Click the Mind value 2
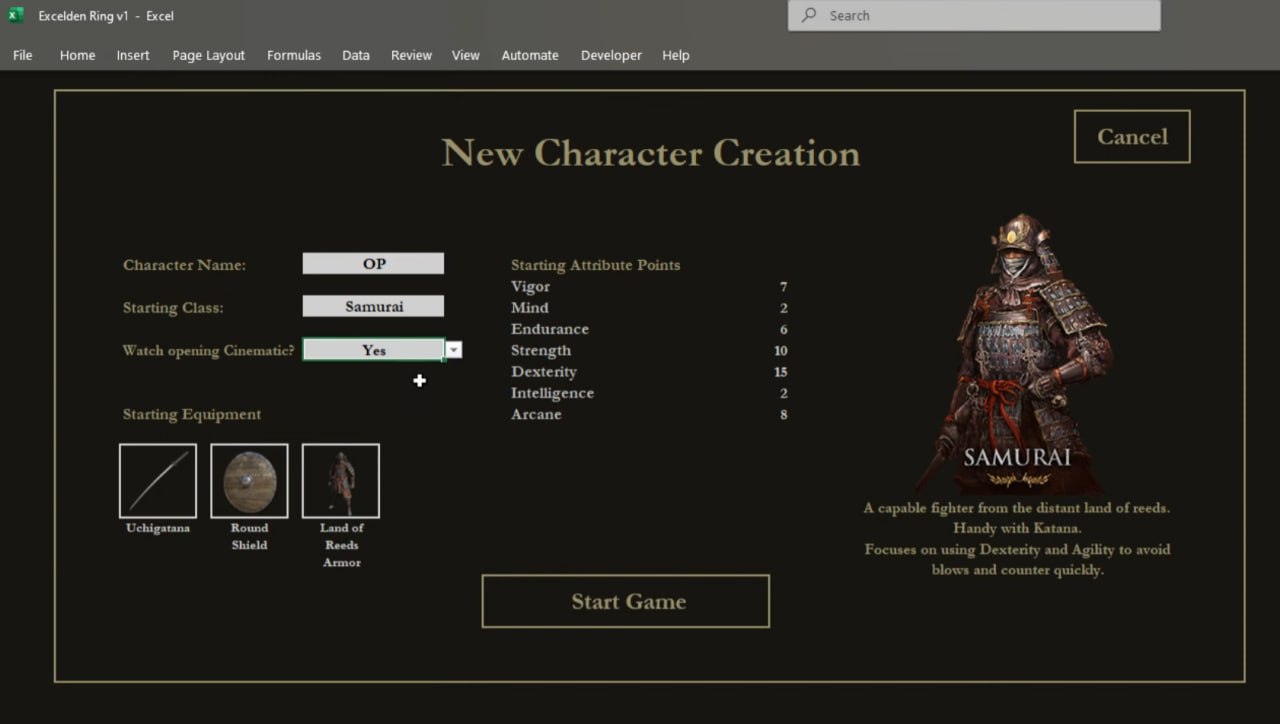The height and width of the screenshot is (724, 1280). [783, 308]
